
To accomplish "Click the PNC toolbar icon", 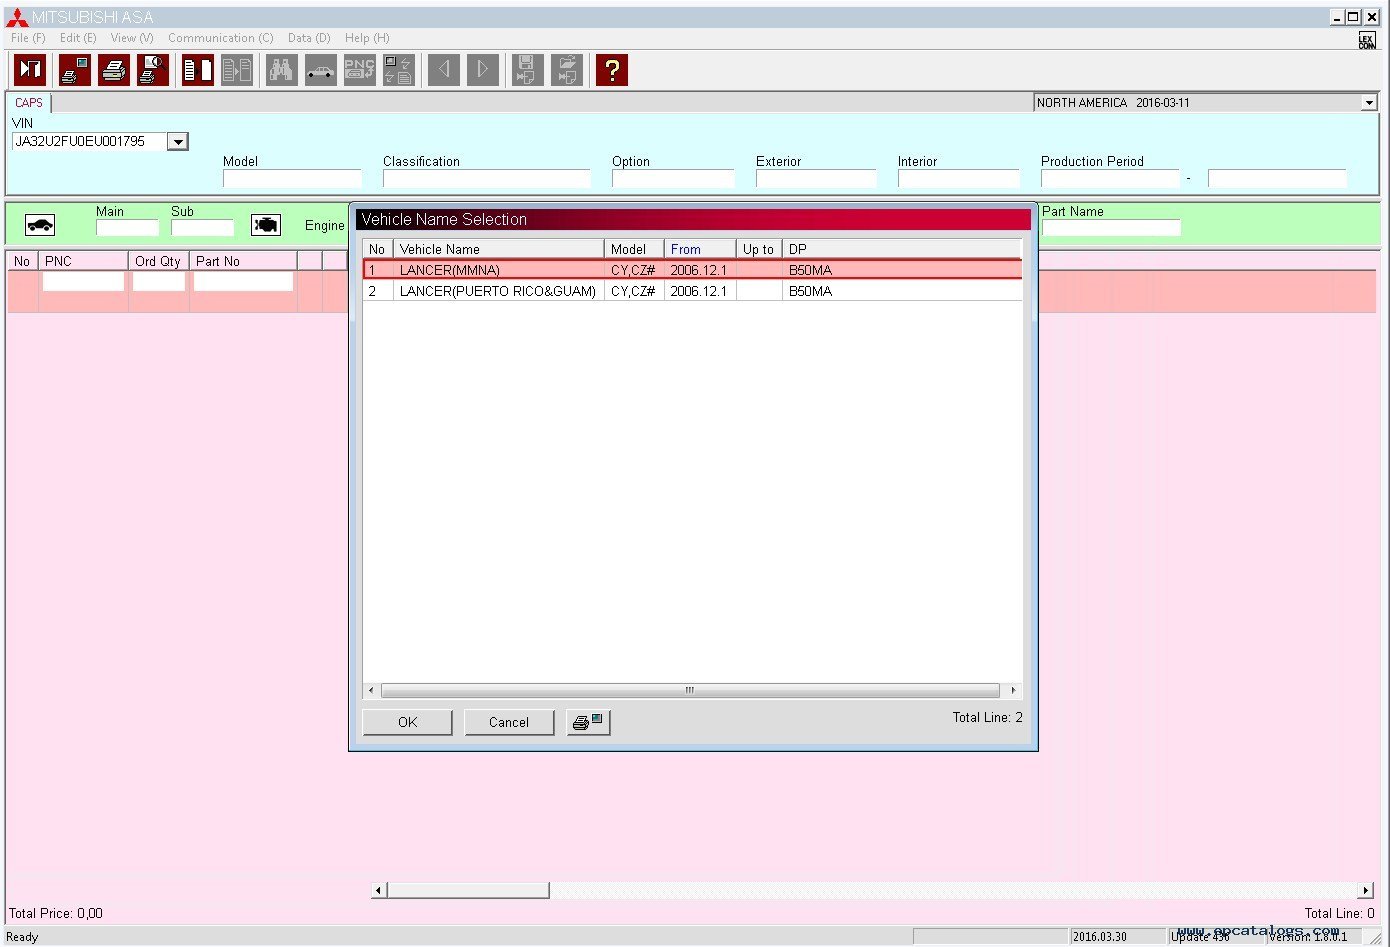I will pos(360,70).
